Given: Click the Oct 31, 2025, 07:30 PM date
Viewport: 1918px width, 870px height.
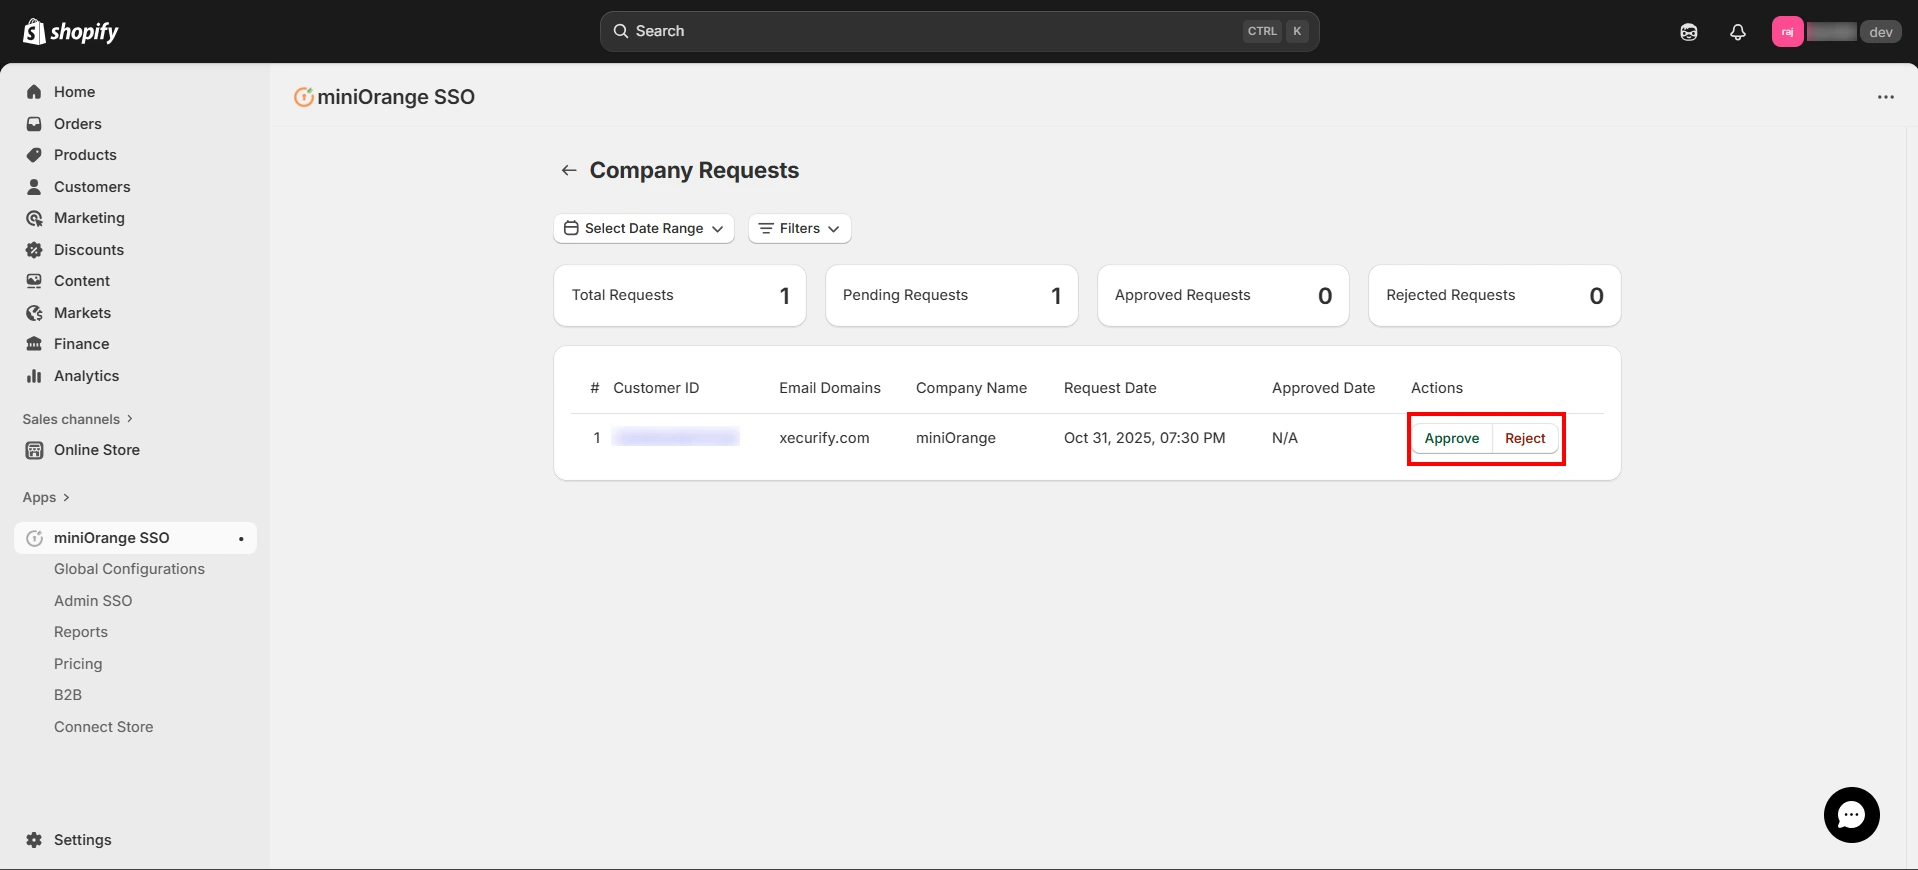Looking at the screenshot, I should point(1144,438).
